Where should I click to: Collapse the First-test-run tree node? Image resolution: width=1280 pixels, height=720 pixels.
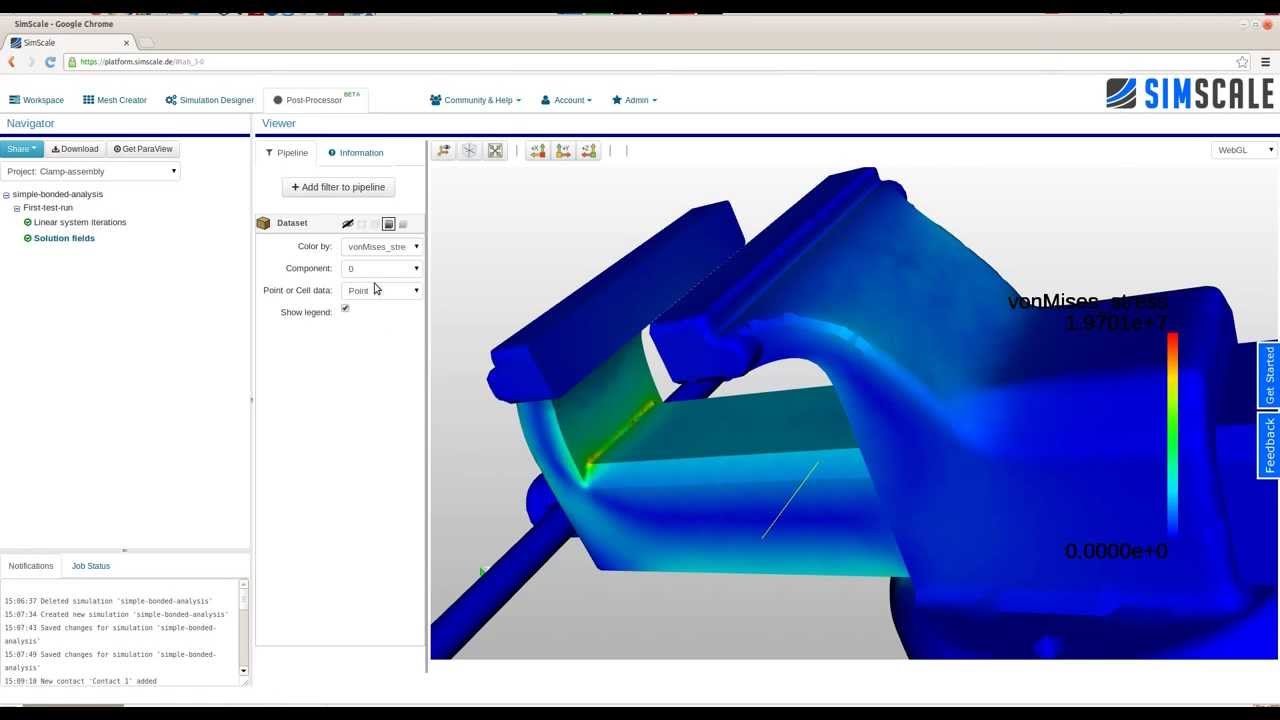(x=17, y=209)
